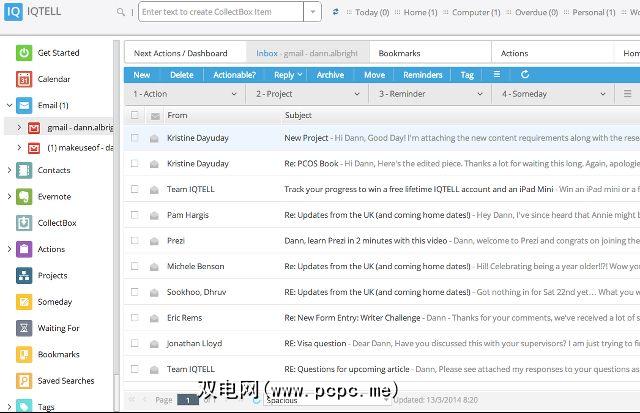Switch to the Actions tab
Image resolution: width=640 pixels, height=413 pixels.
click(x=553, y=53)
